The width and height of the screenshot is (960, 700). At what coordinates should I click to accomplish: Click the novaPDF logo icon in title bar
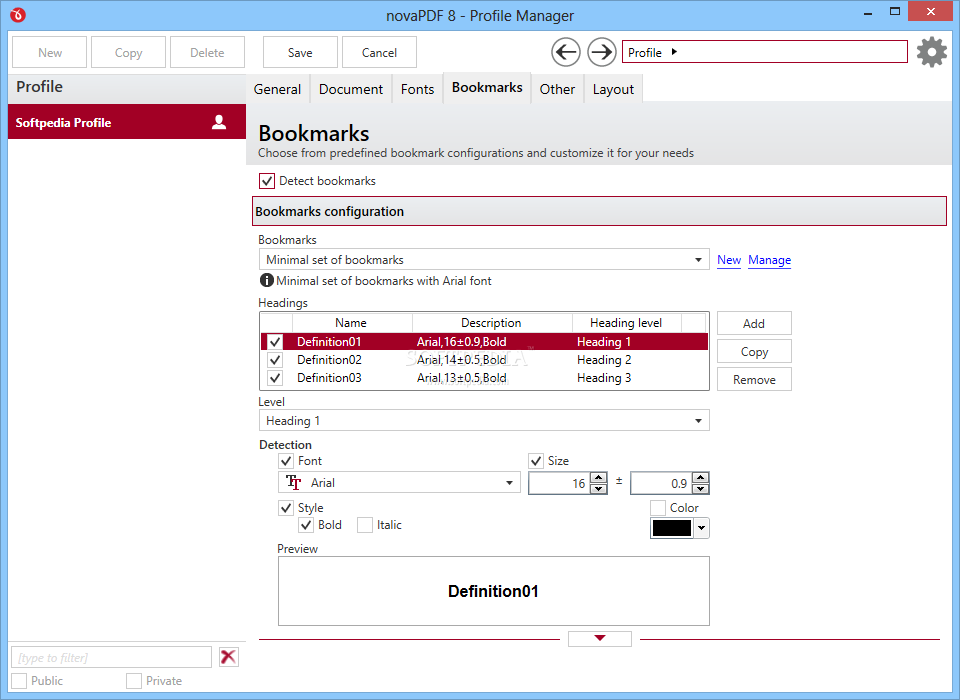click(18, 15)
